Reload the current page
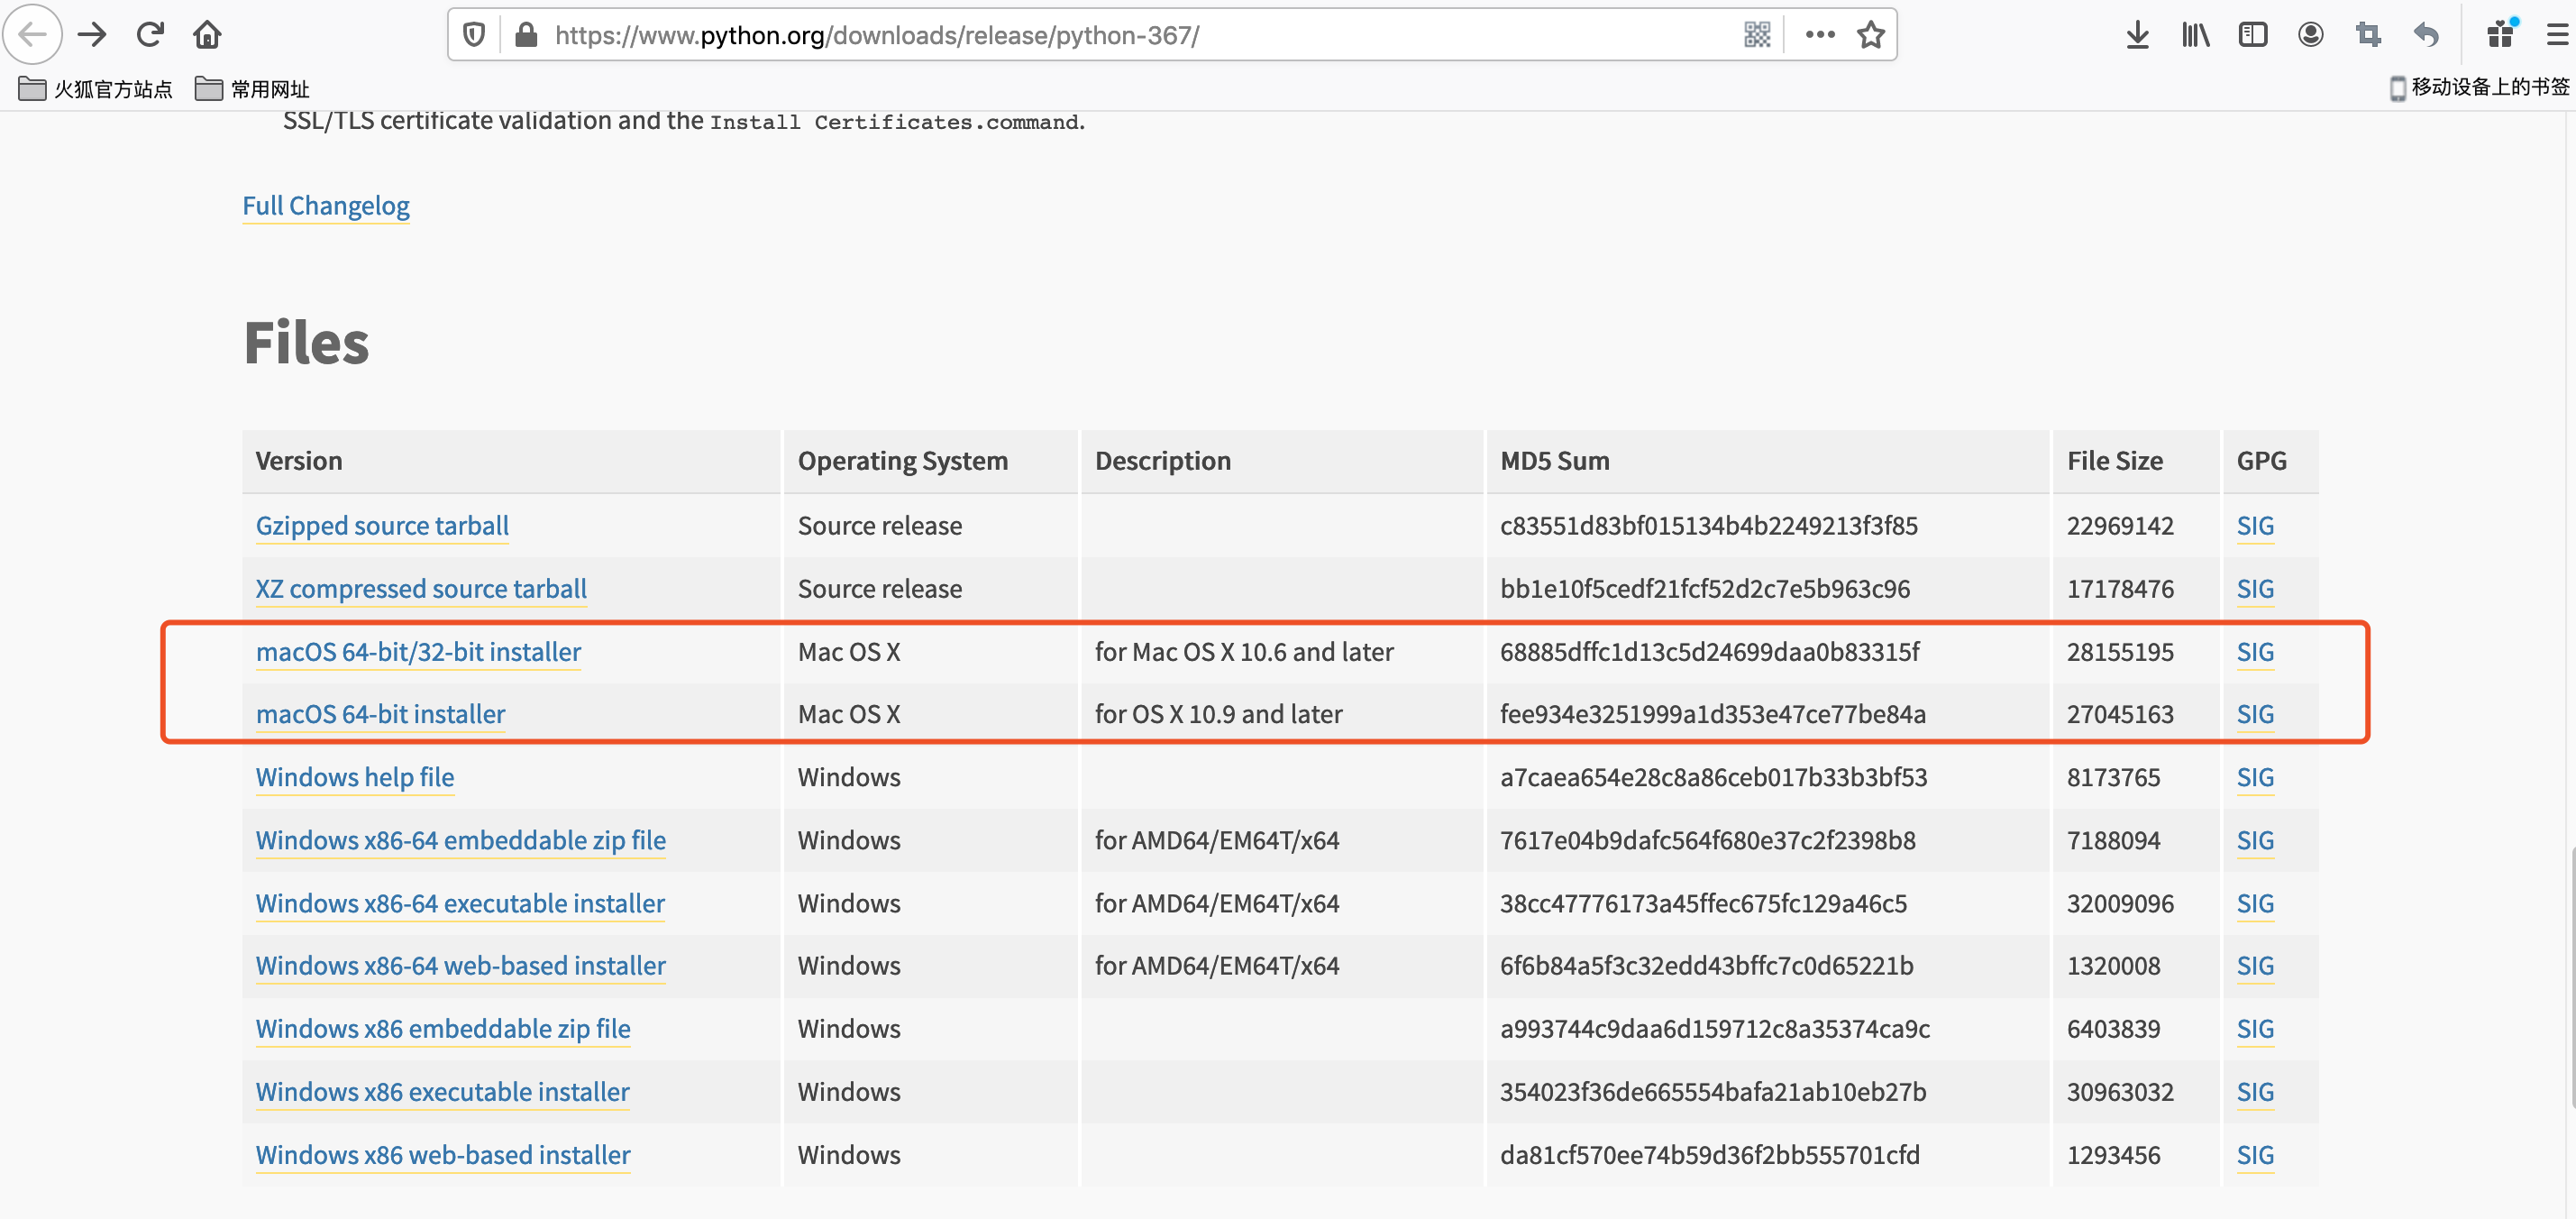 (150, 35)
